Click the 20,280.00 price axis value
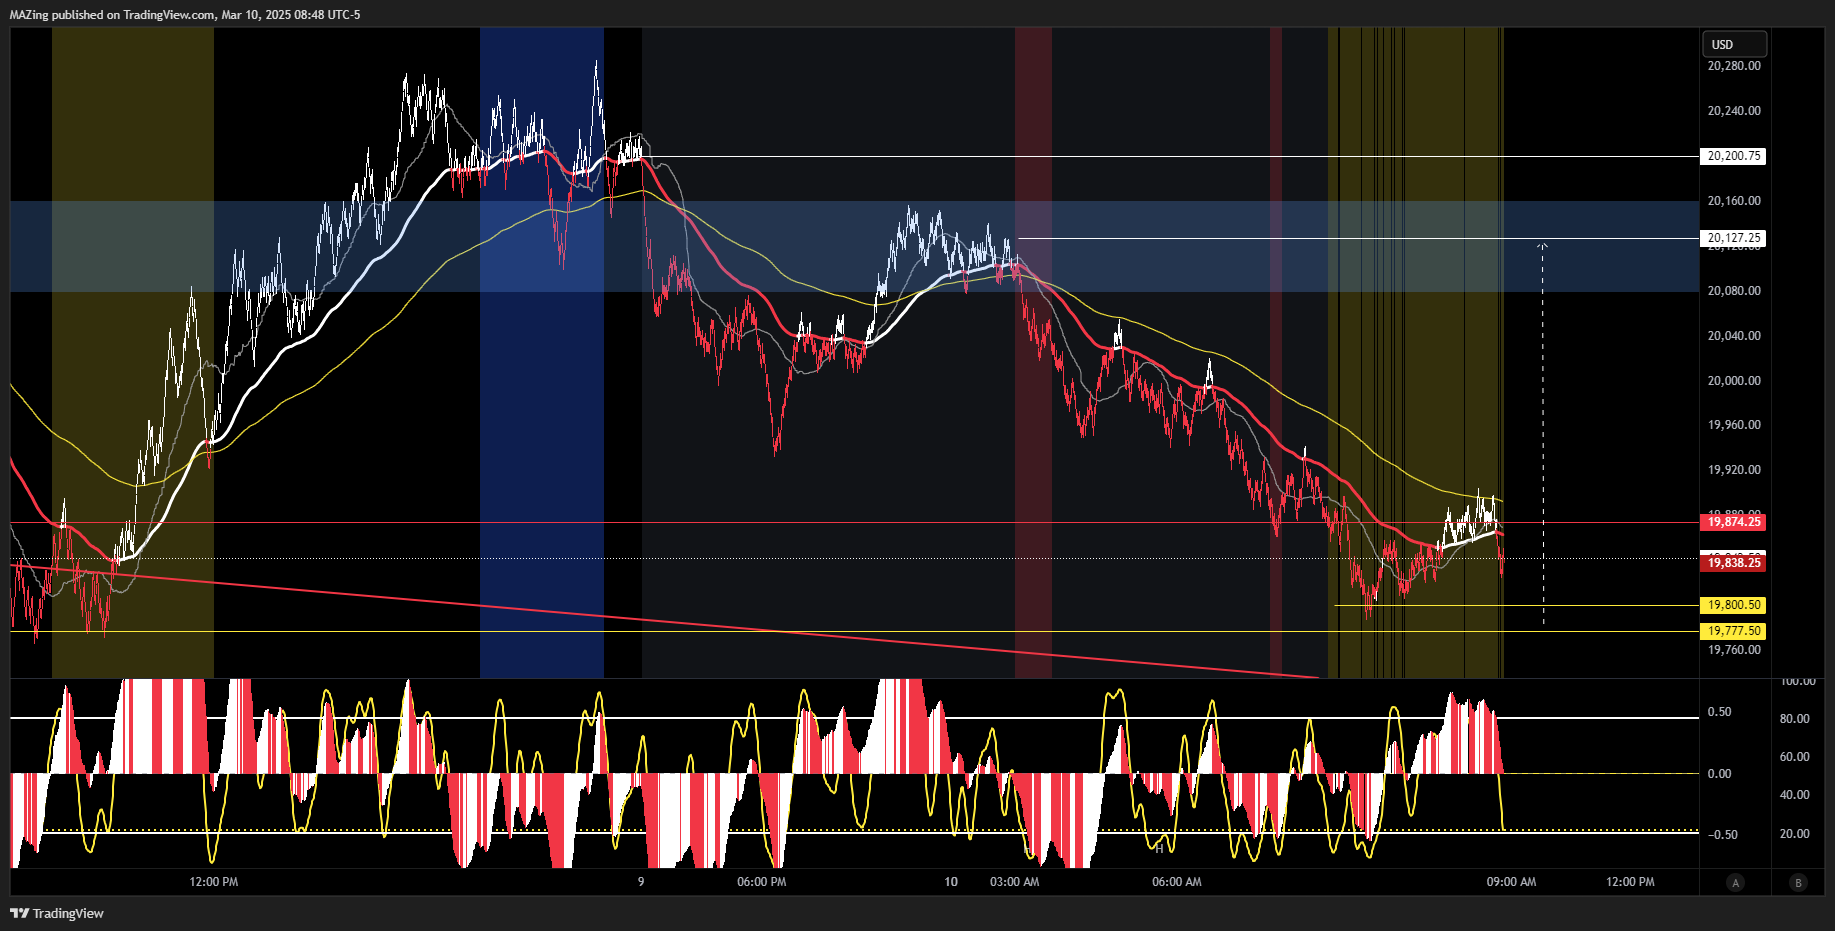This screenshot has height=931, width=1835. (1734, 66)
